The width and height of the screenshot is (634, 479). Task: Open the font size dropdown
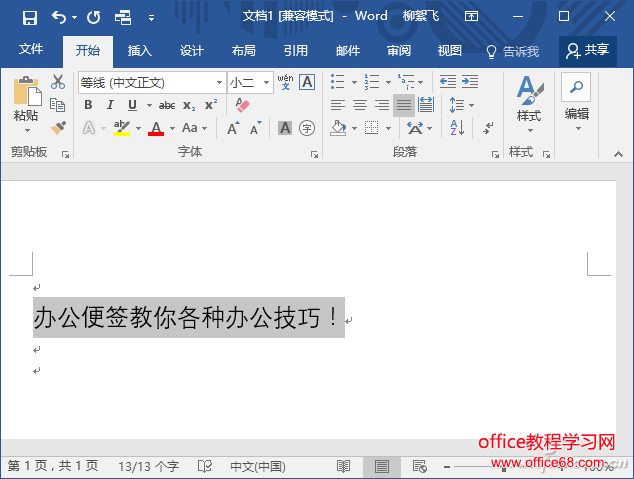tap(266, 82)
